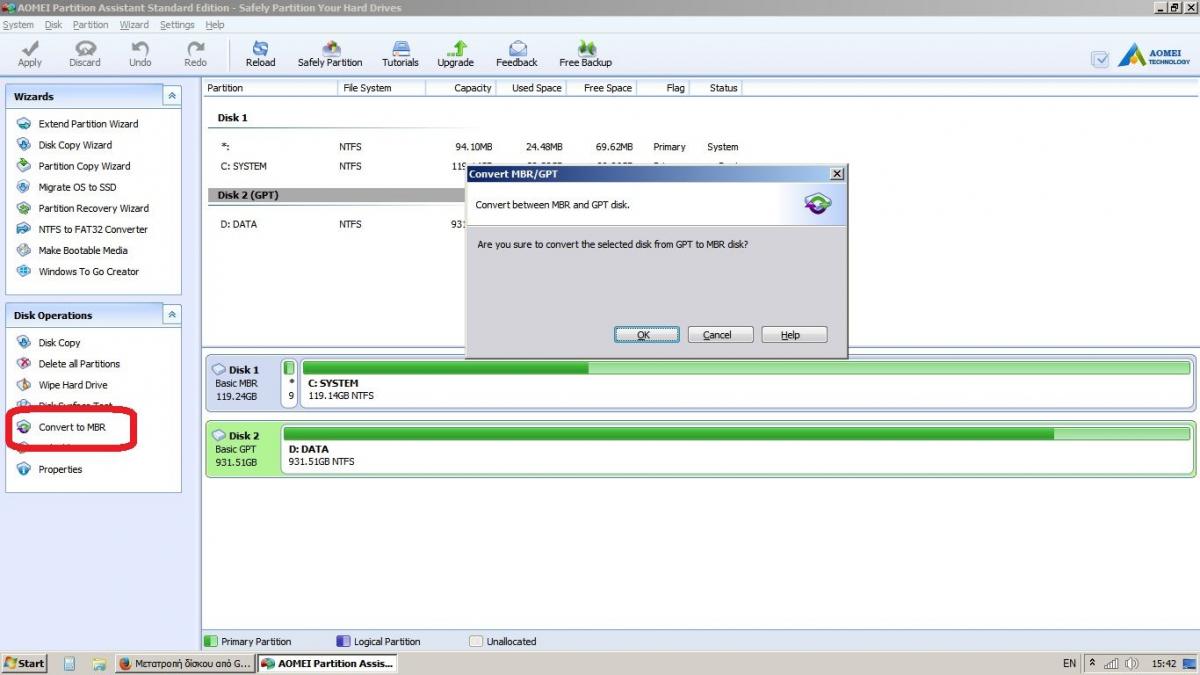Confirm conversion with the OK button

647,335
